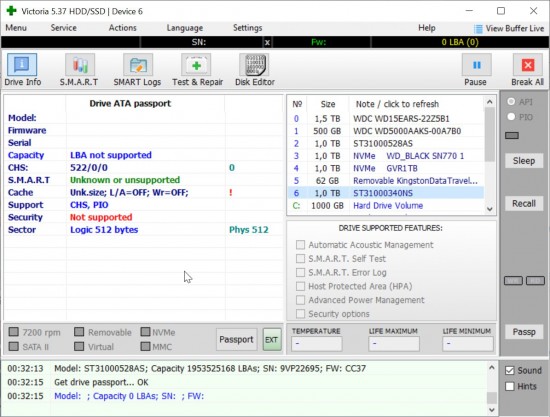This screenshot has height=417, width=550.
Task: Click the Pause icon button
Action: [x=476, y=65]
